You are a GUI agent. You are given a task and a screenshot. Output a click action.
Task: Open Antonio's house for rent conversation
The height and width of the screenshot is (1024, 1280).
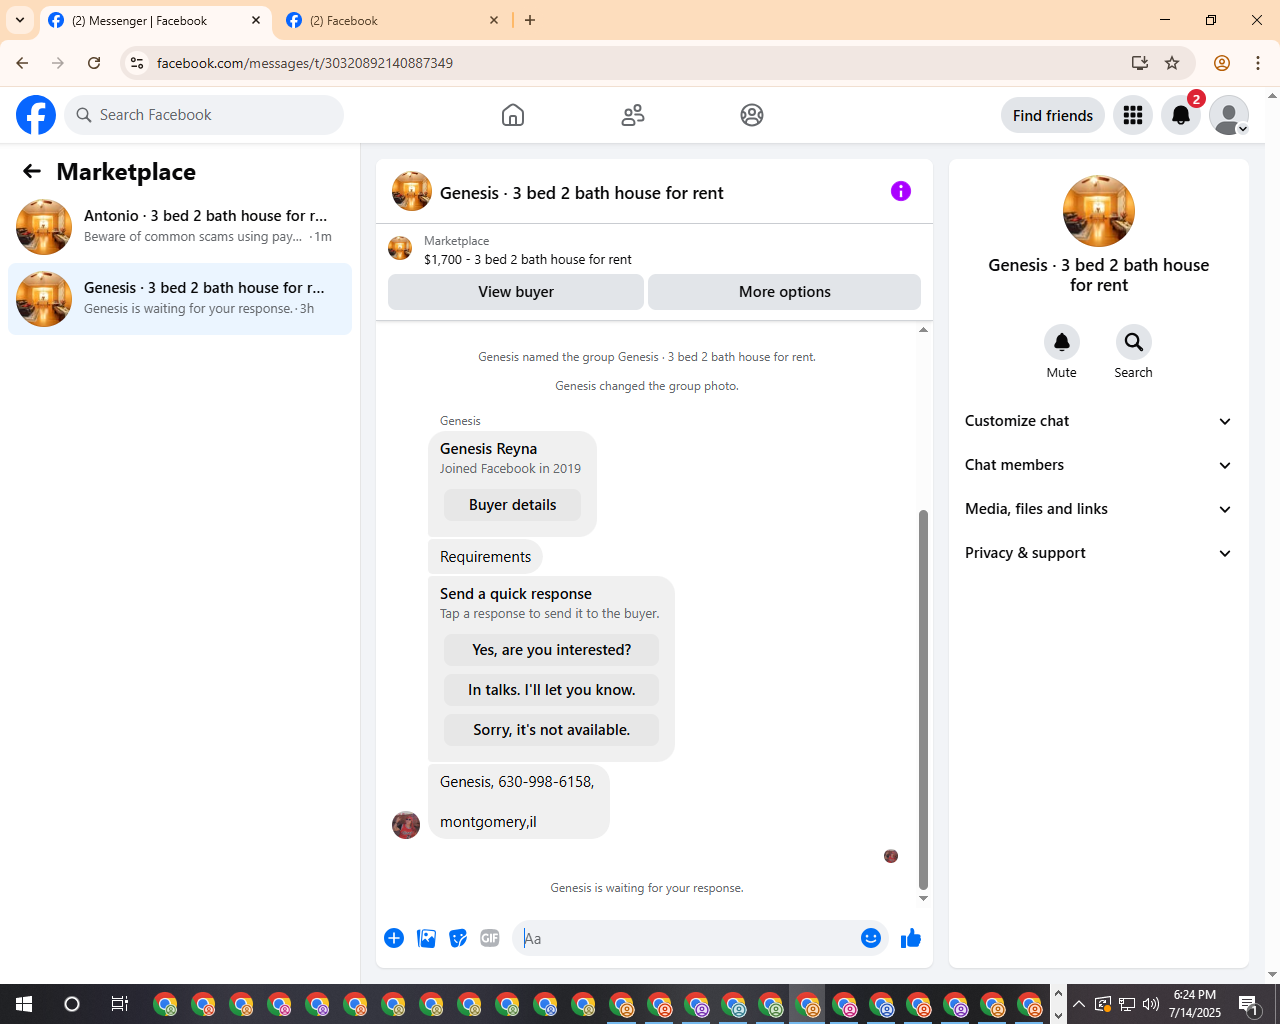[x=180, y=227]
